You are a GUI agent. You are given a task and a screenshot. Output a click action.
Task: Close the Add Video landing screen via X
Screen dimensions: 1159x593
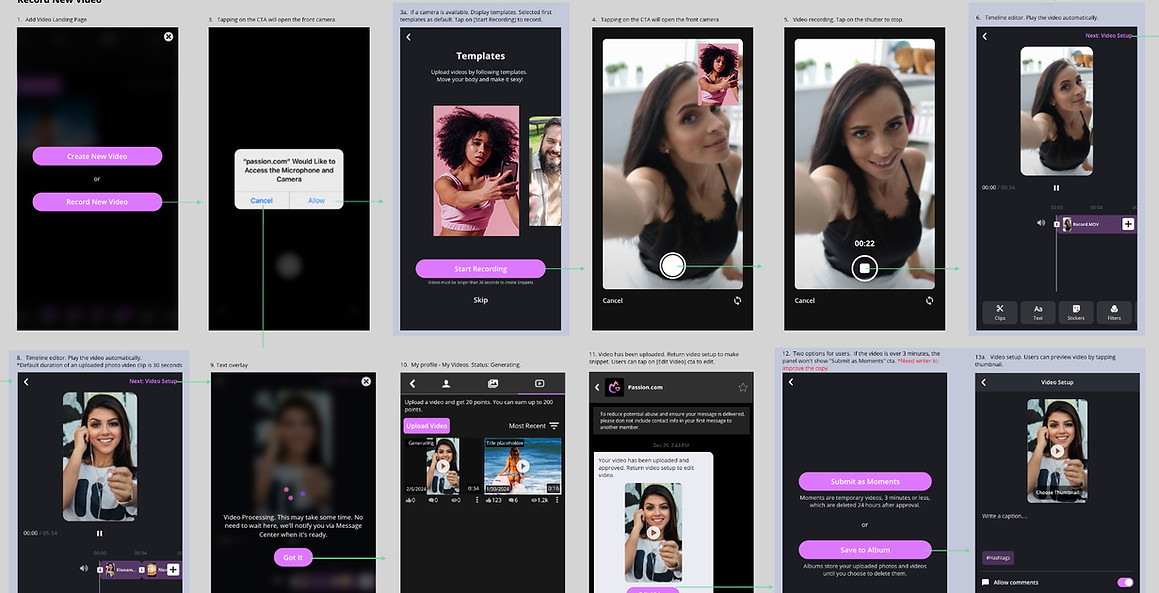(x=169, y=36)
